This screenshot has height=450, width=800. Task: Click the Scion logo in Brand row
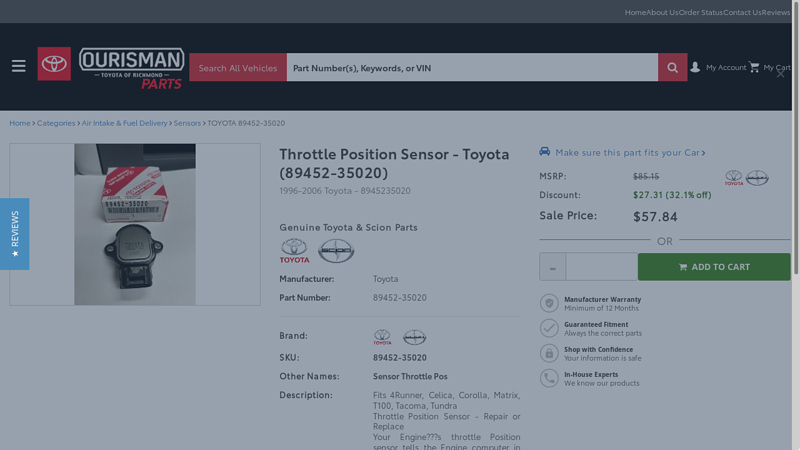pos(414,337)
